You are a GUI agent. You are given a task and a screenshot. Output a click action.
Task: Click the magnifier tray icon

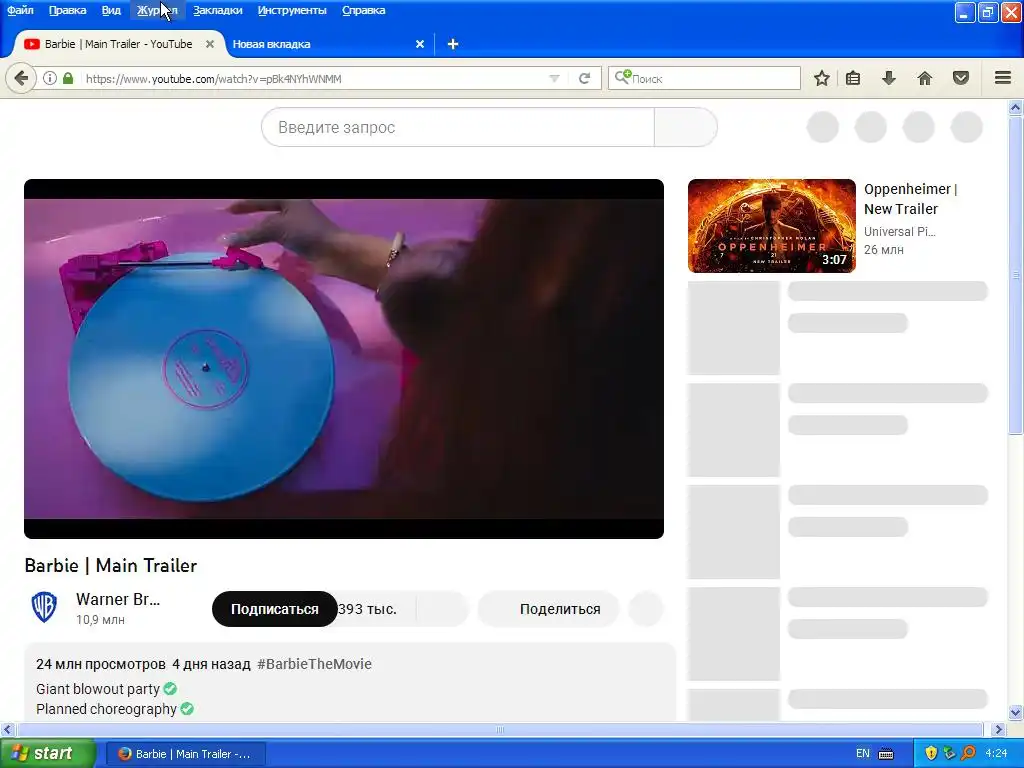968,754
